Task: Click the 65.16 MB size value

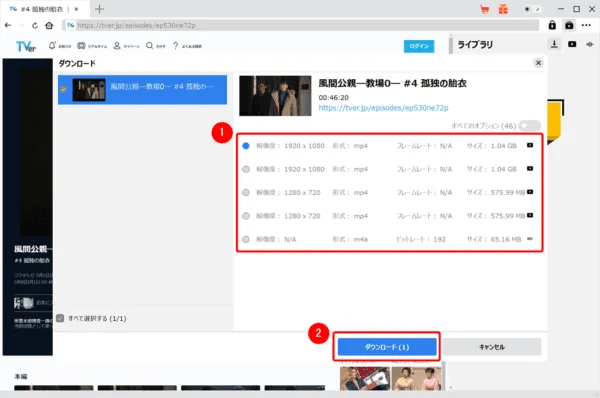Action: 506,239
